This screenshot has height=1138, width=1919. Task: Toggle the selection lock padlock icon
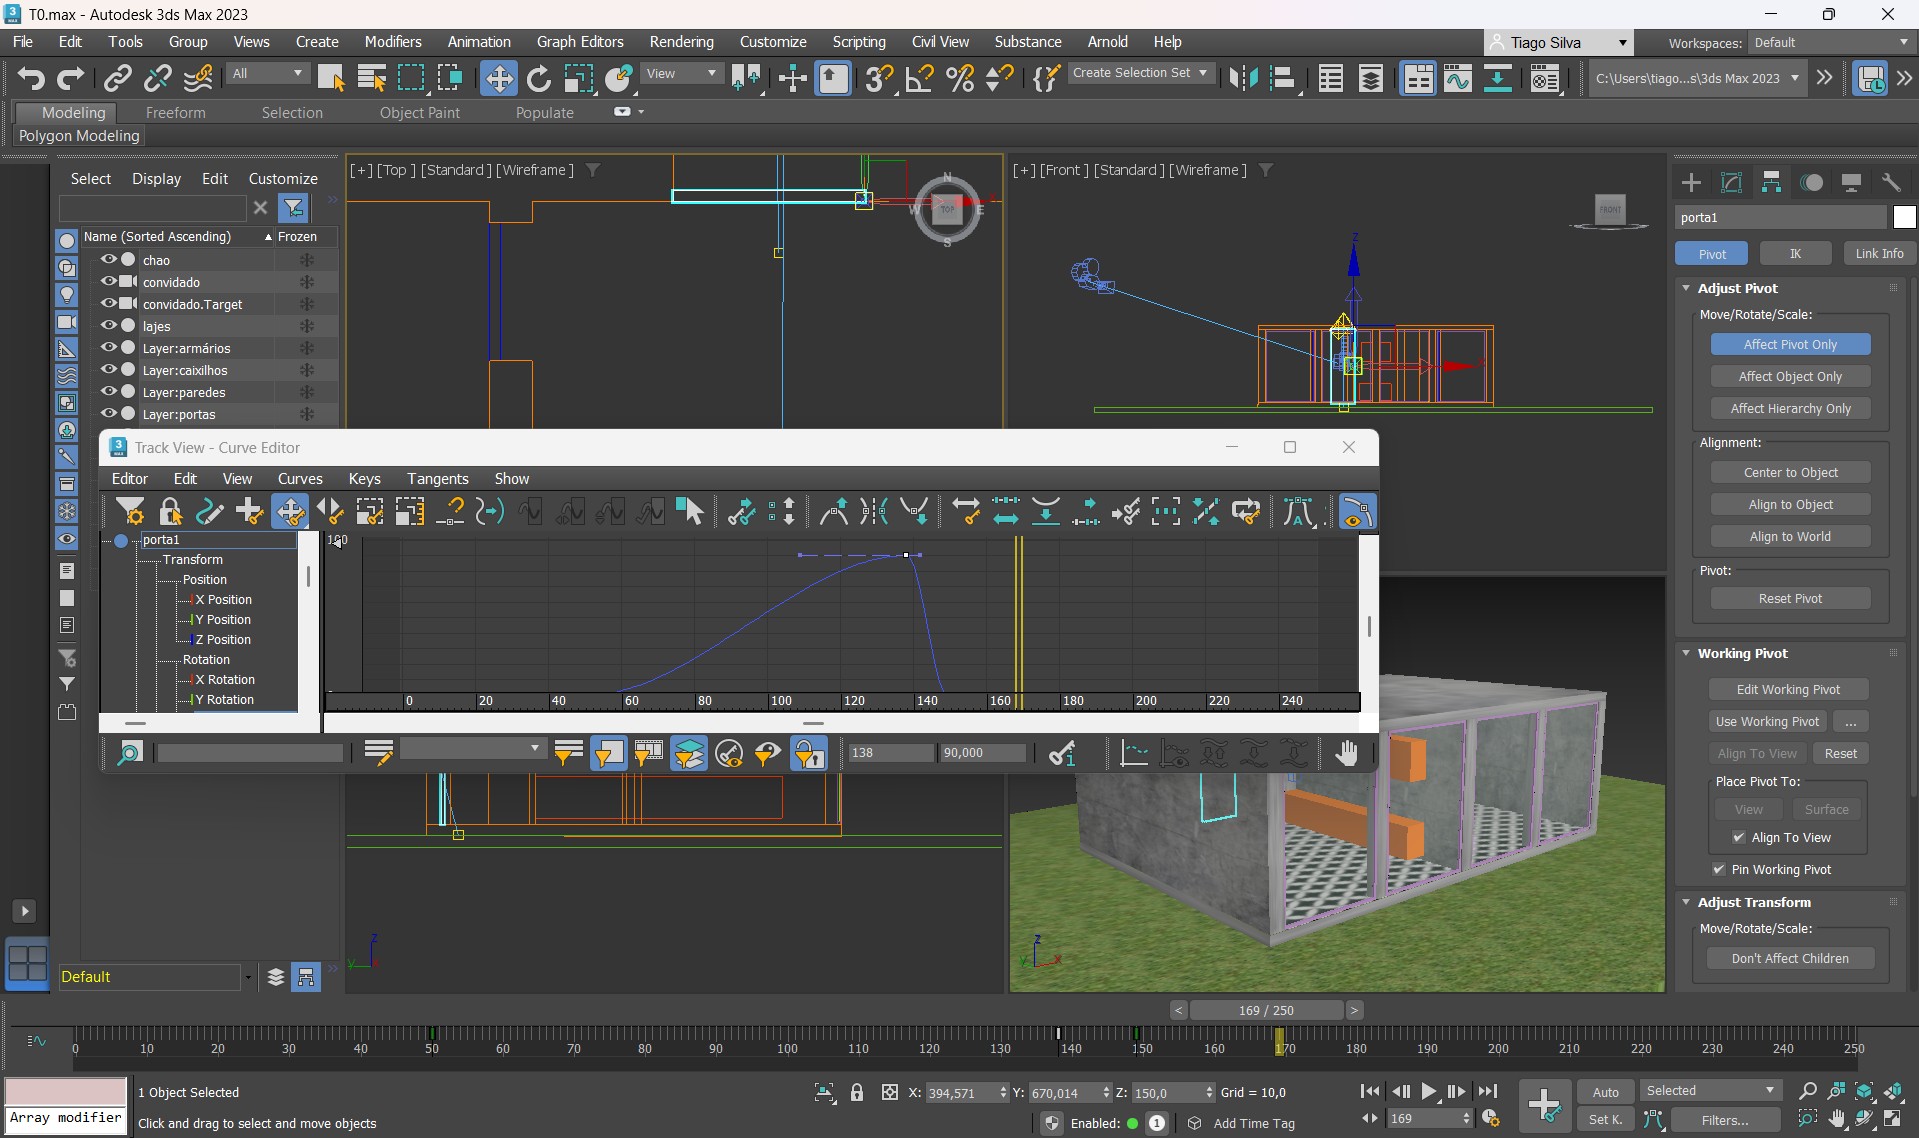point(857,1092)
